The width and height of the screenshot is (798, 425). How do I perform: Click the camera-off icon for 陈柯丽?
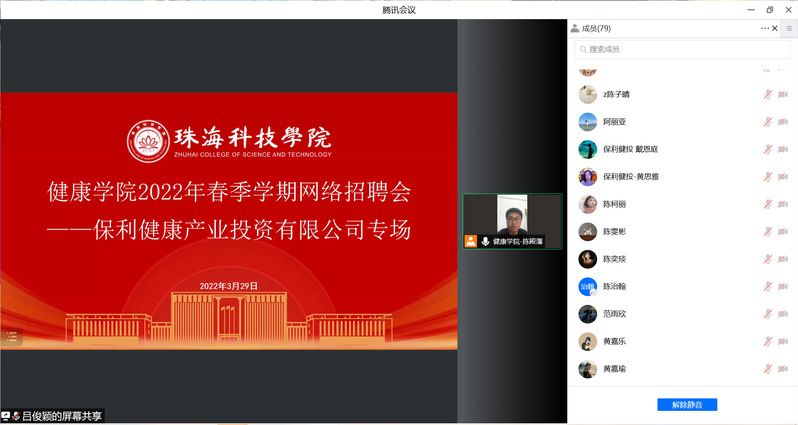coord(783,204)
